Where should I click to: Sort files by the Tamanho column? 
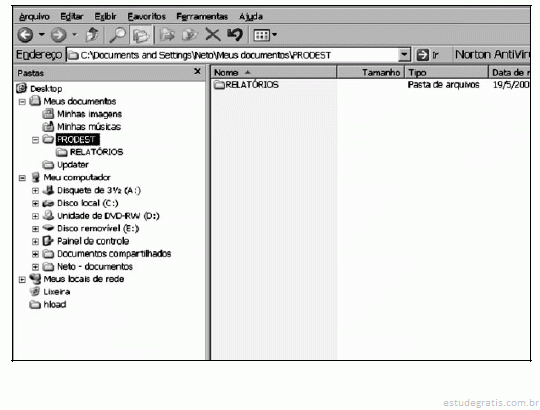370,72
